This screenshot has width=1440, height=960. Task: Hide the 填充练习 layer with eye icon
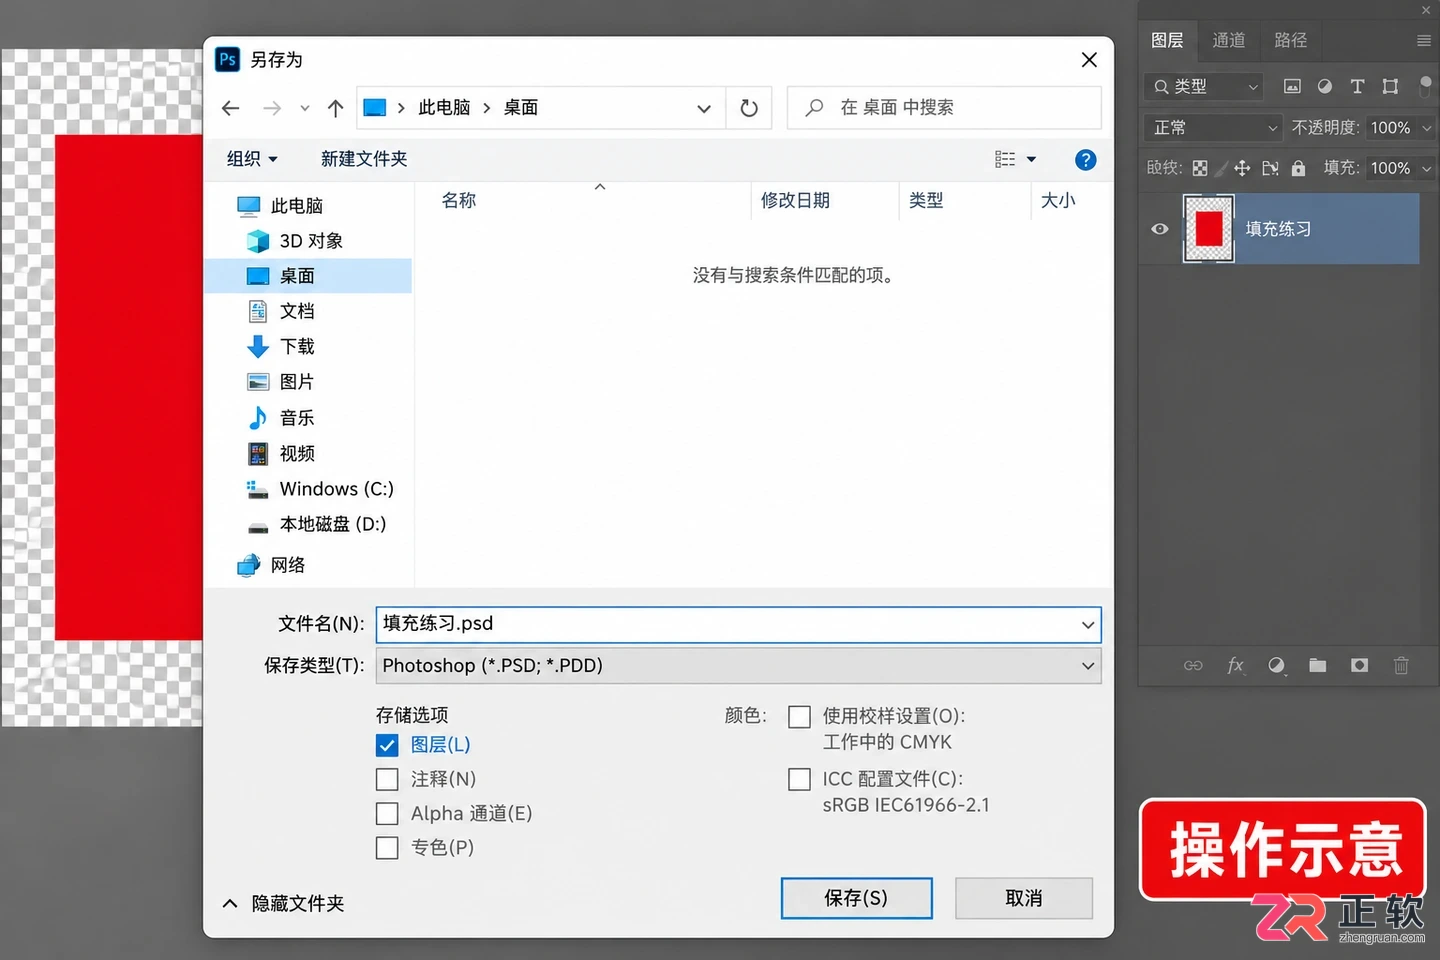1160,229
